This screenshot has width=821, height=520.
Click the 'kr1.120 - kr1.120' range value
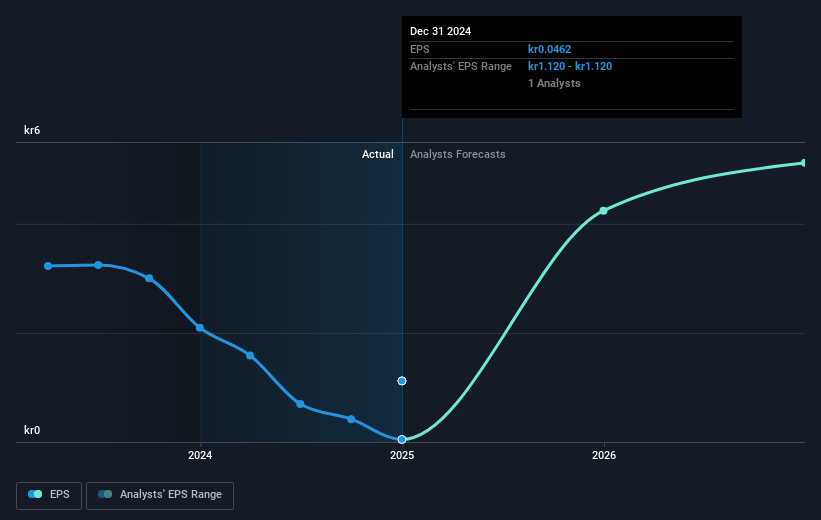(570, 66)
